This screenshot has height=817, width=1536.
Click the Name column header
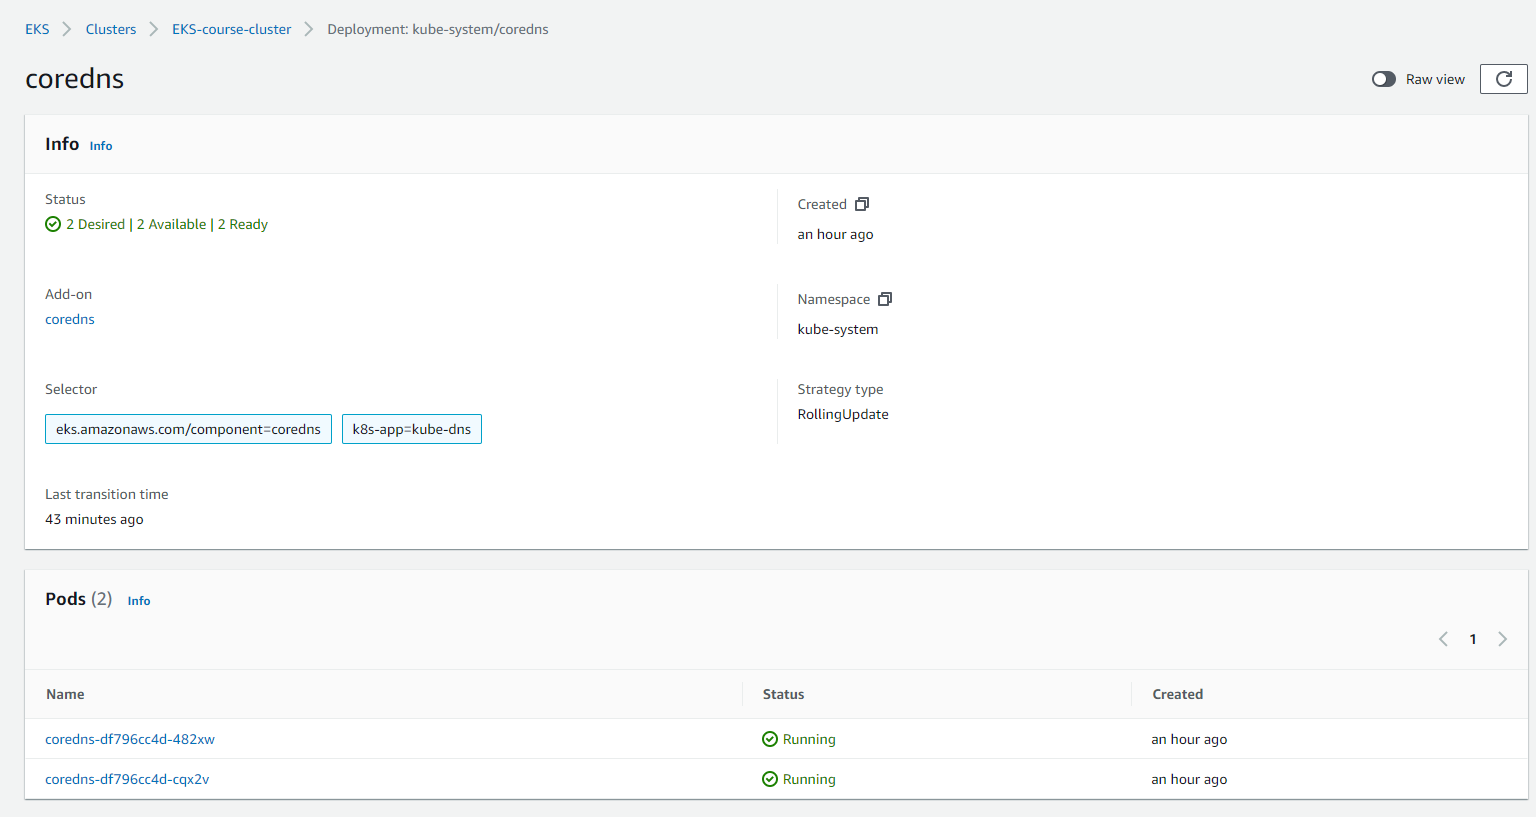click(x=65, y=694)
